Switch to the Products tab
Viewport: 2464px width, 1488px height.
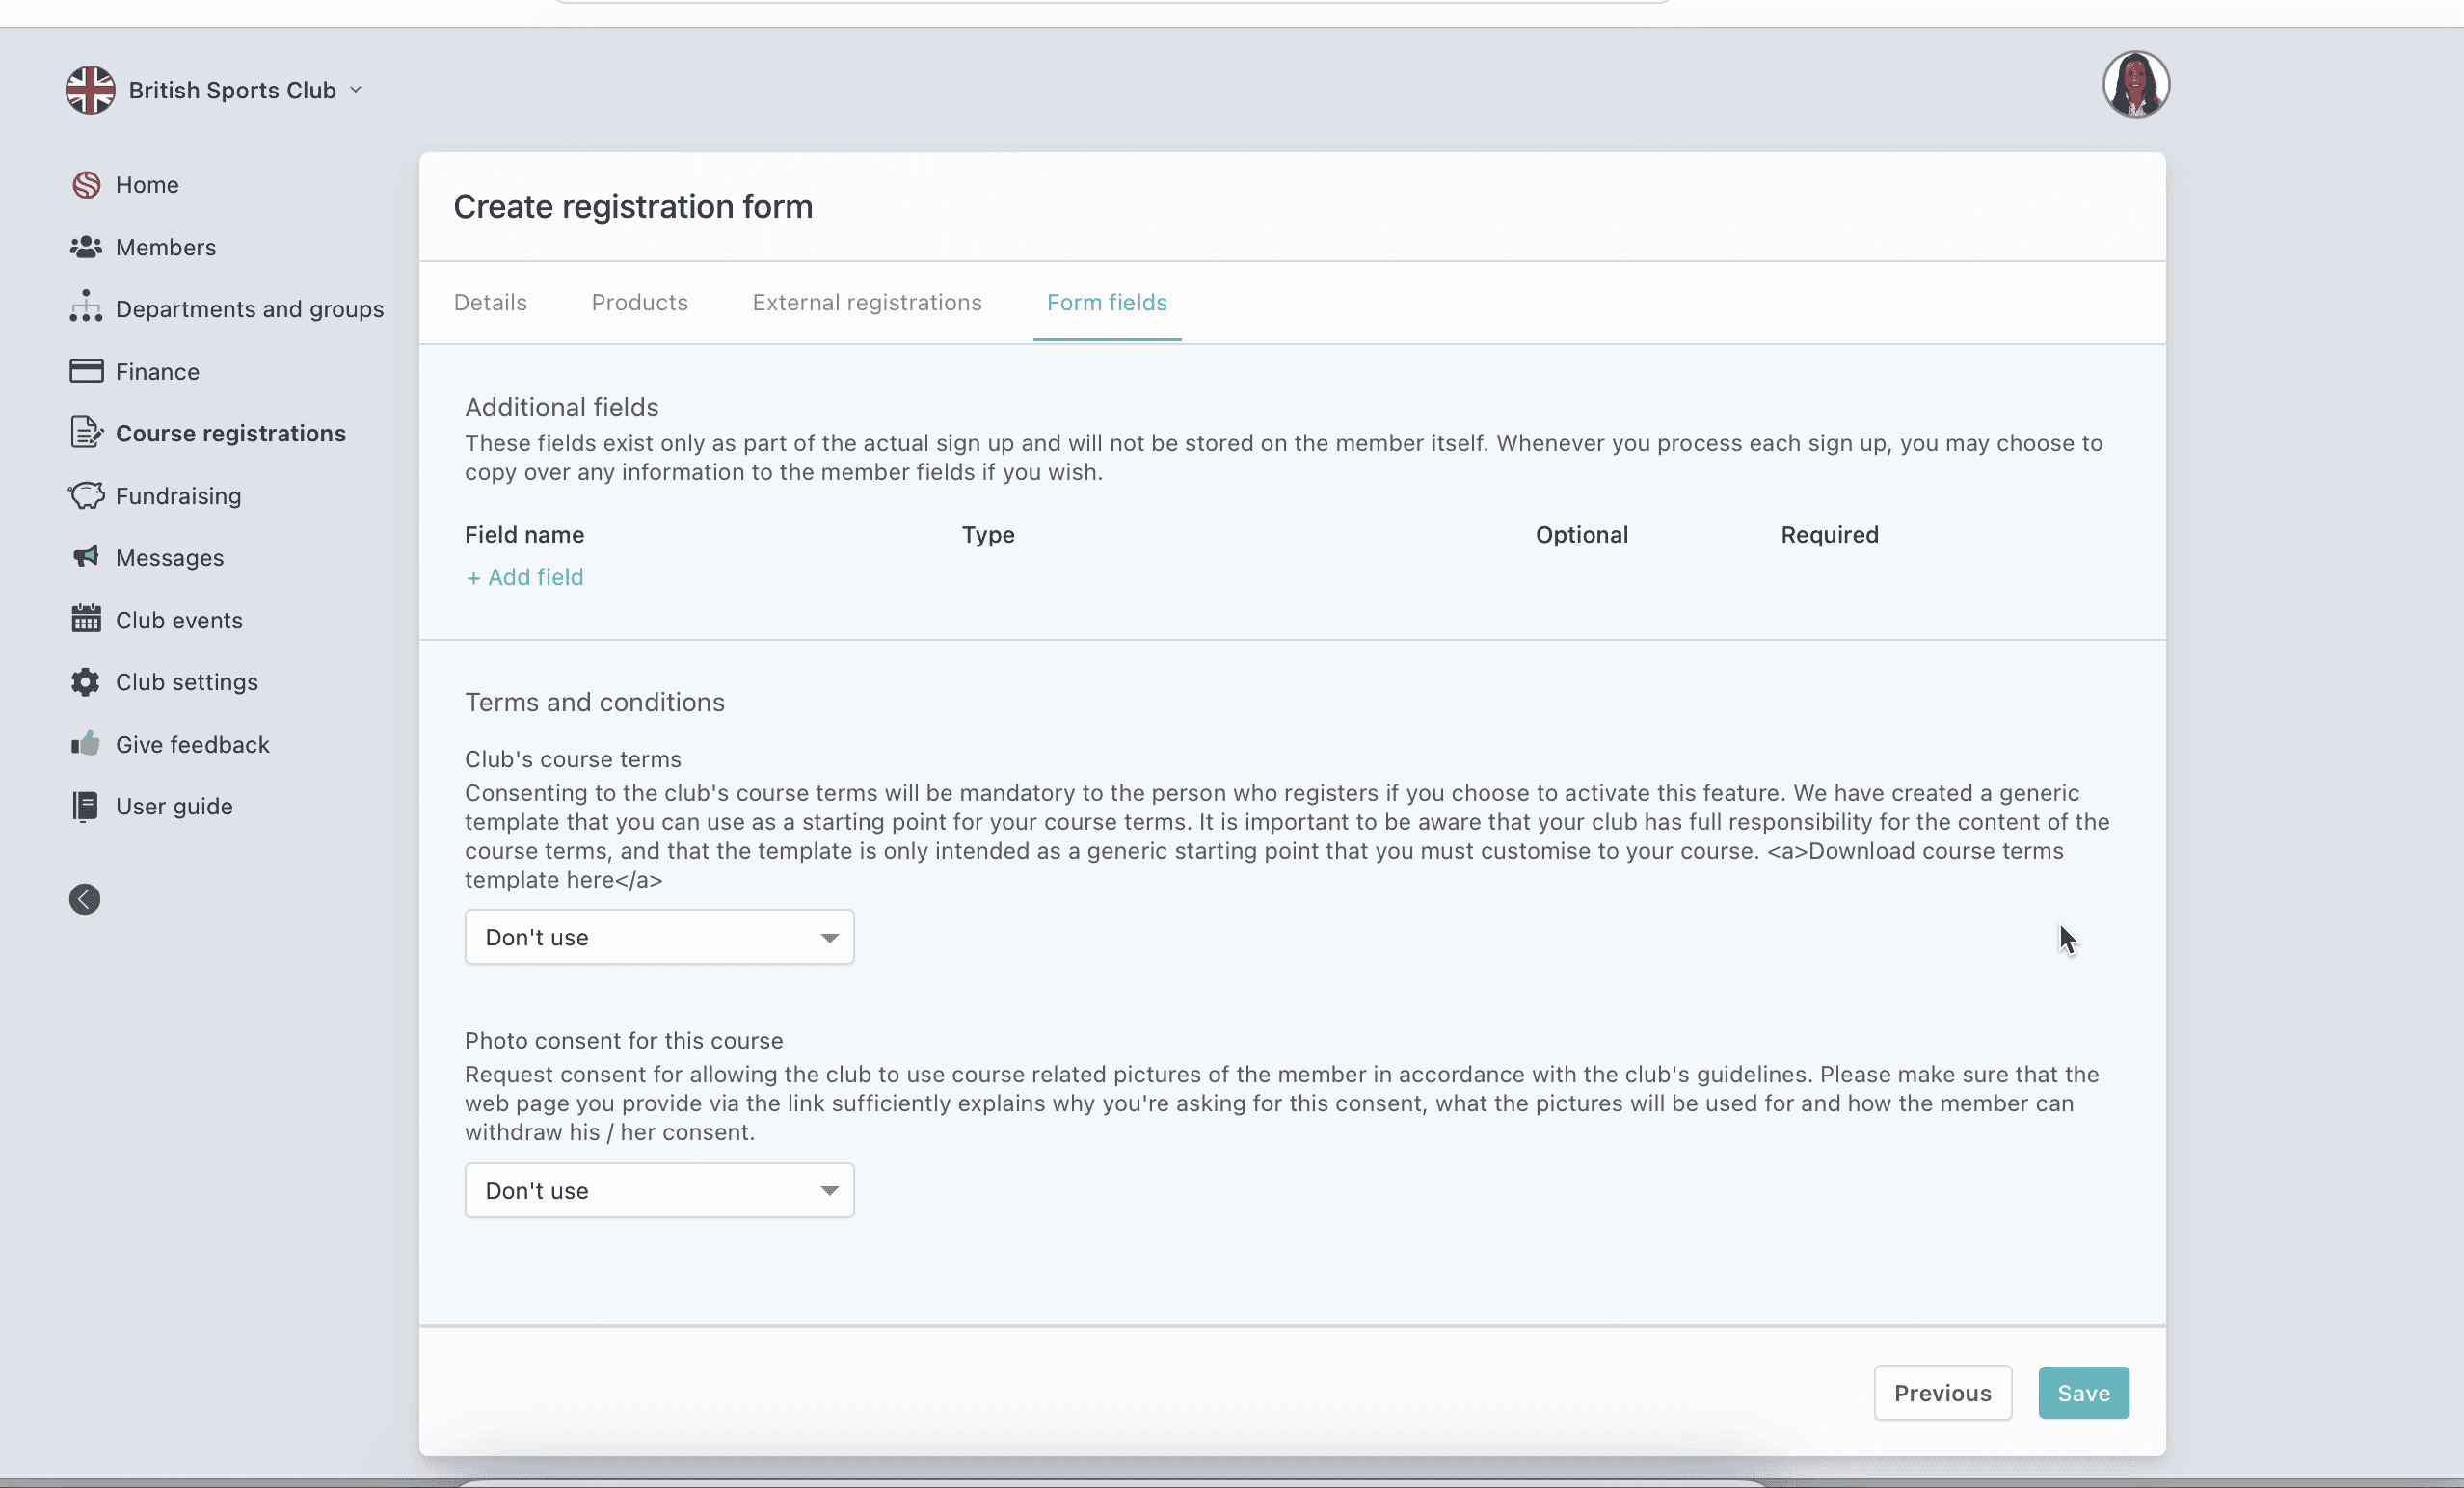[x=640, y=302]
